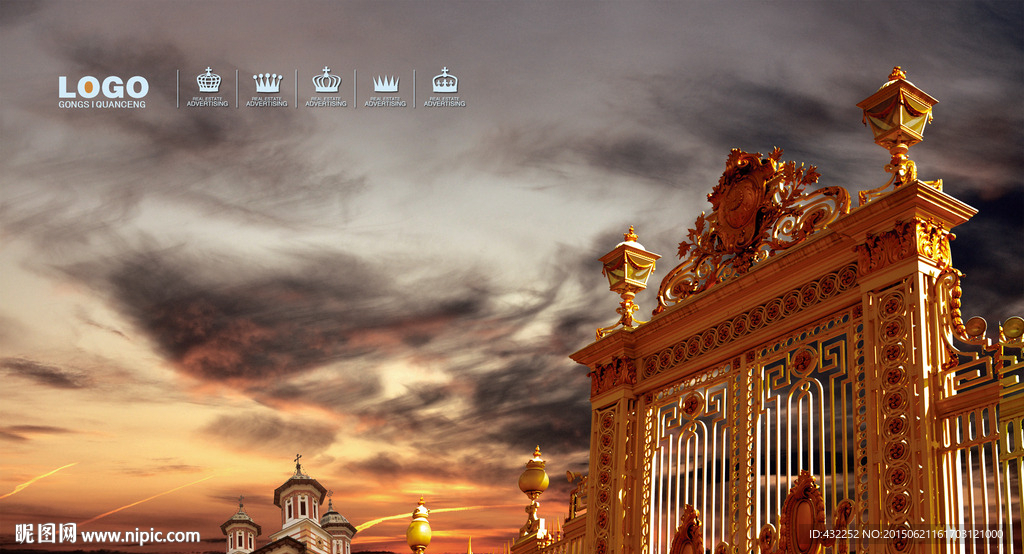Select the domed crown icon with three crosses
Viewport: 1024px width, 554px height.
coord(445,80)
